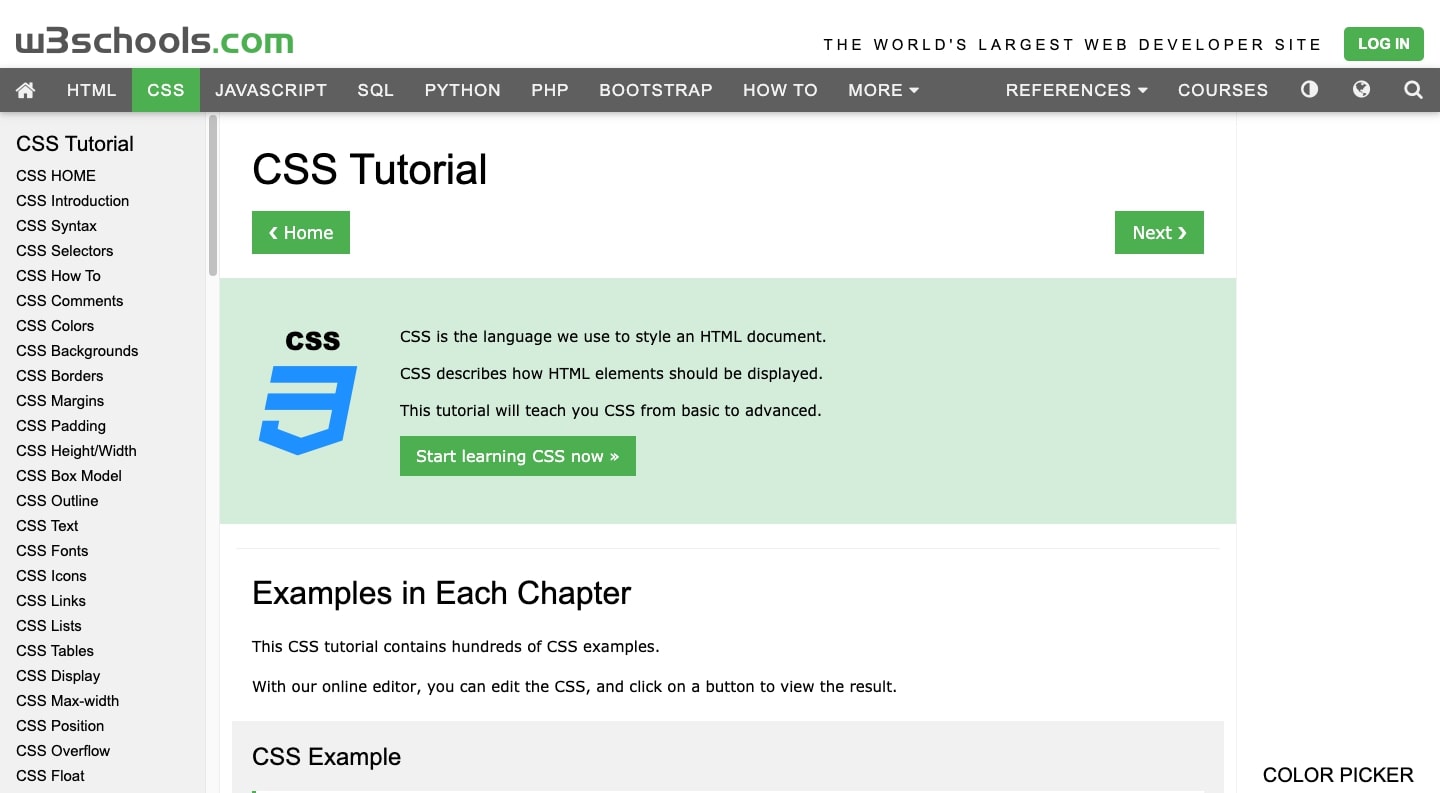Click the COLOR PICKER heading

pos(1338,775)
